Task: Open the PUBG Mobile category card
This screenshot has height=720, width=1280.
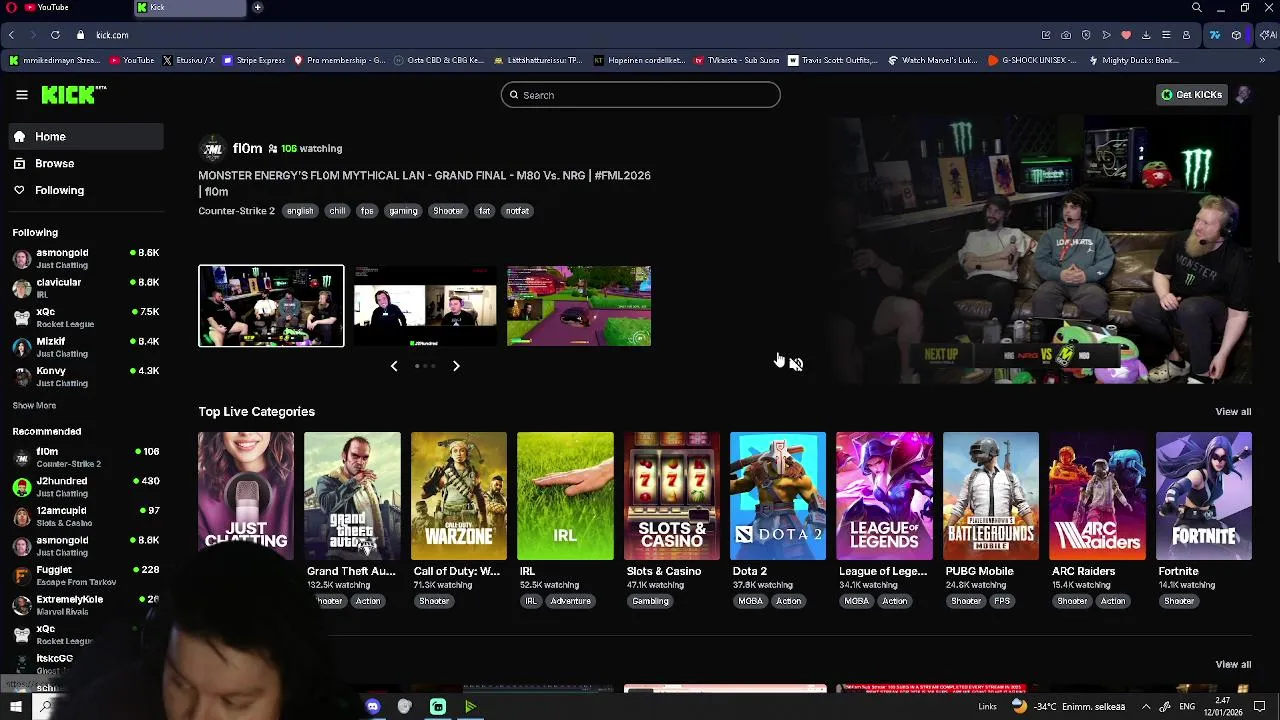Action: 991,496
